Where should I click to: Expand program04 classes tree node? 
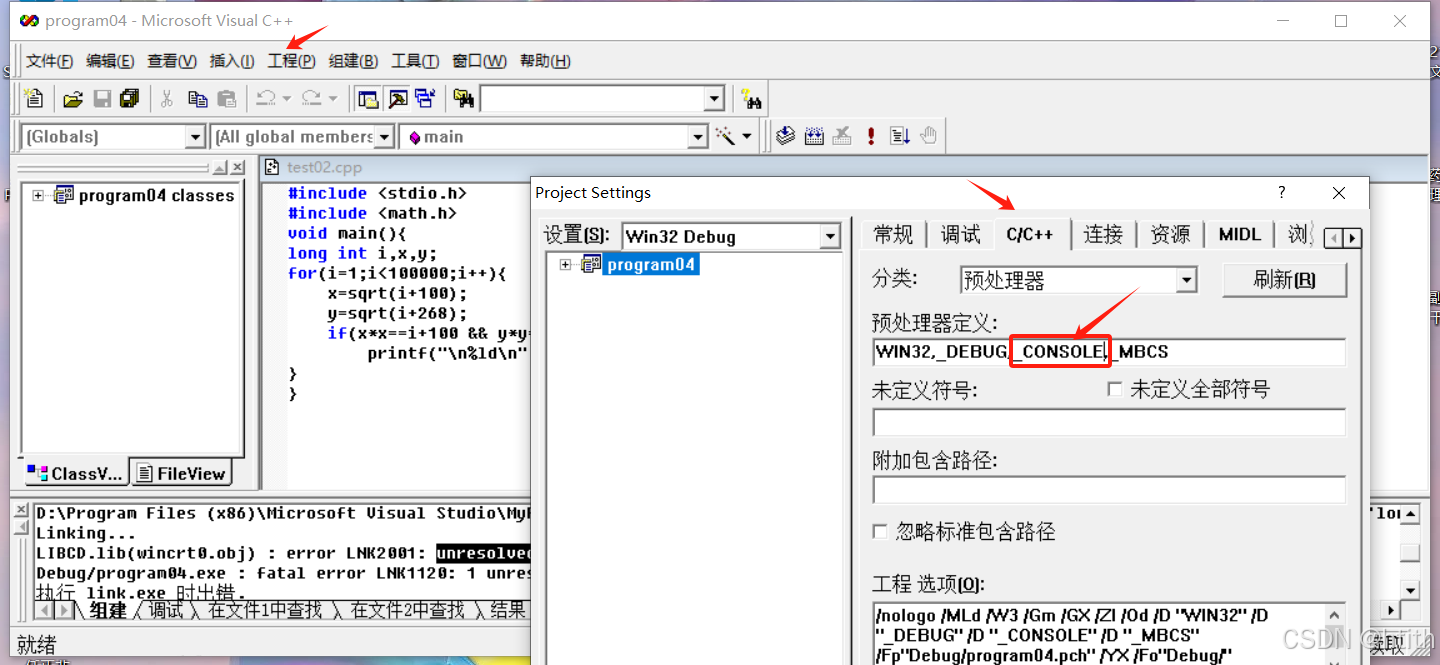tap(38, 195)
